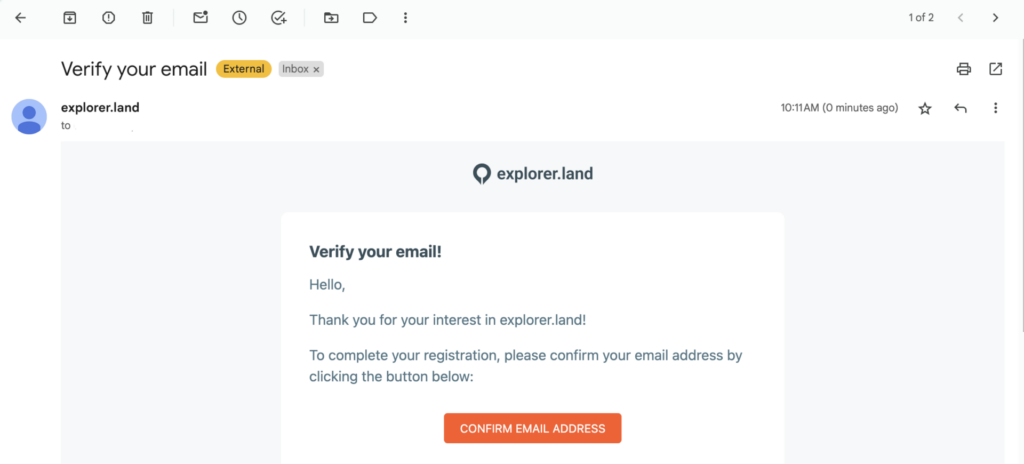Move the email to a folder
1024x464 pixels.
point(331,18)
